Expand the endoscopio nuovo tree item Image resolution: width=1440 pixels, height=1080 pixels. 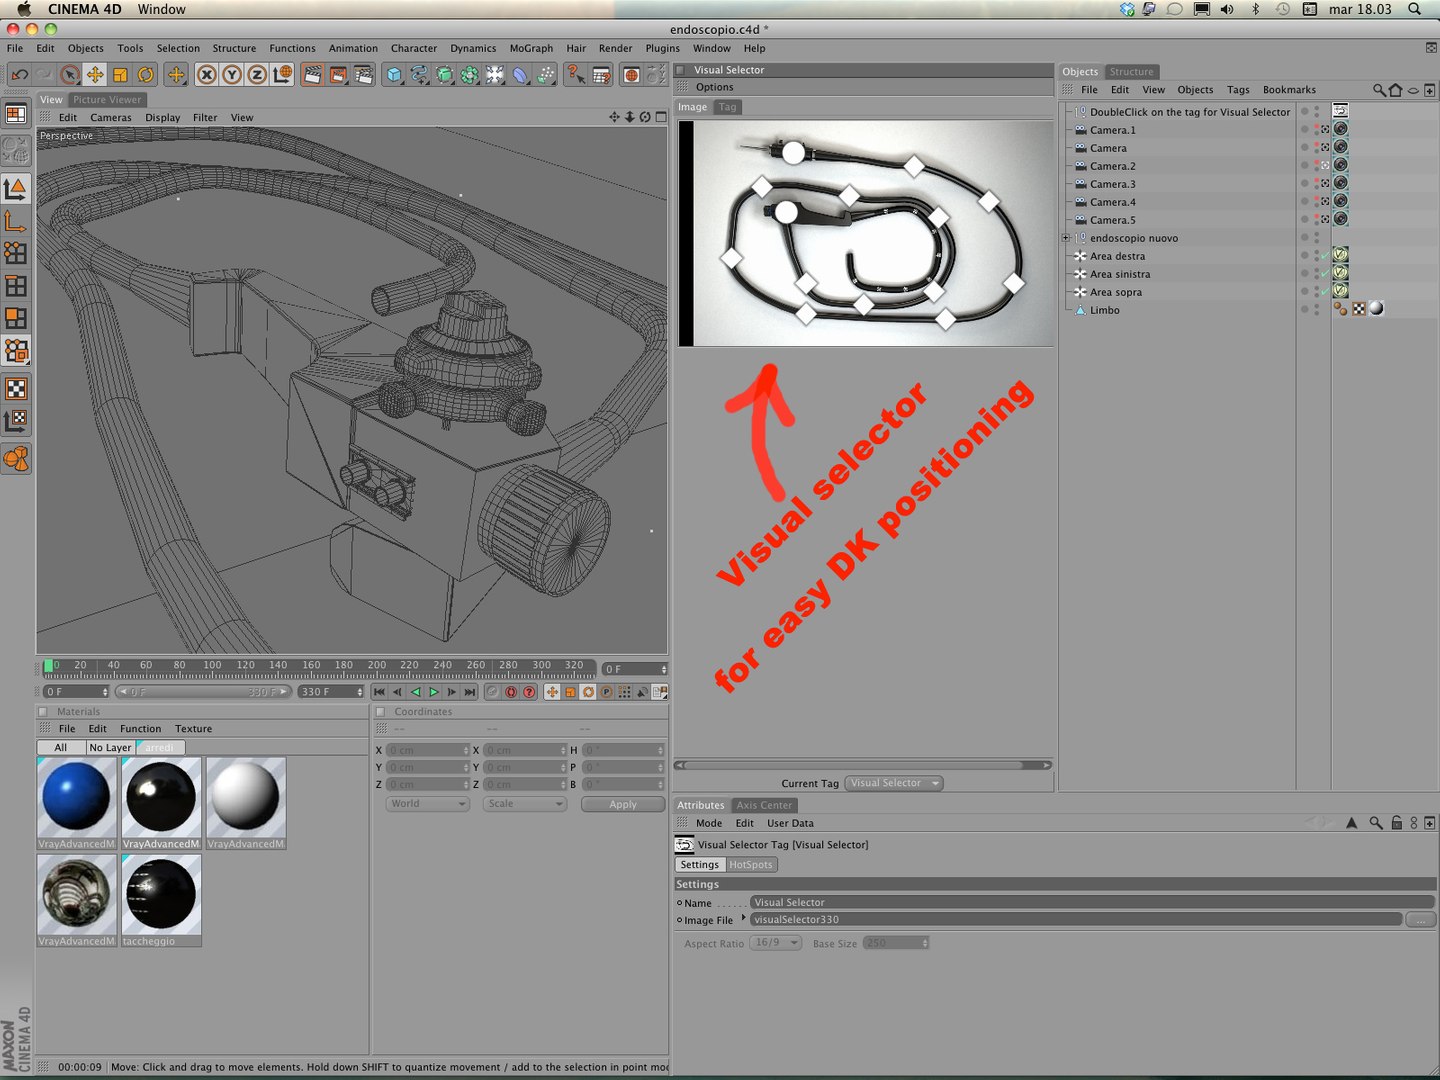pos(1066,238)
